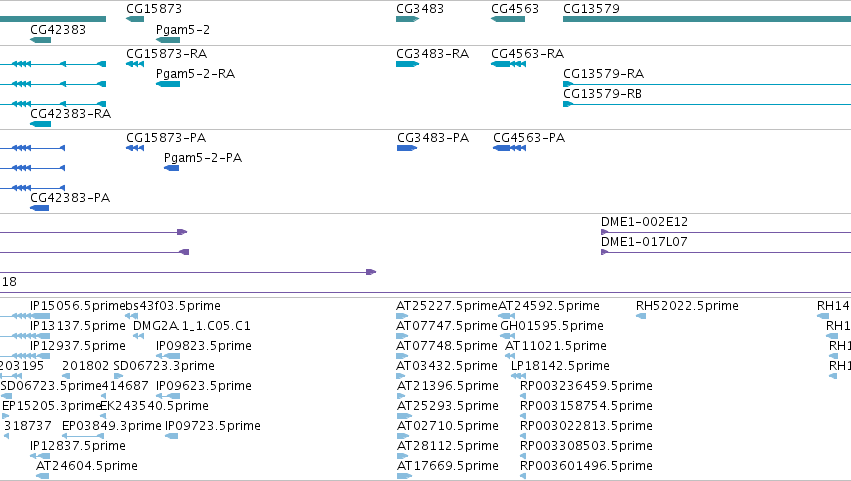Click the IP12937.5prime EST label
This screenshot has width=851, height=481.
(78, 346)
